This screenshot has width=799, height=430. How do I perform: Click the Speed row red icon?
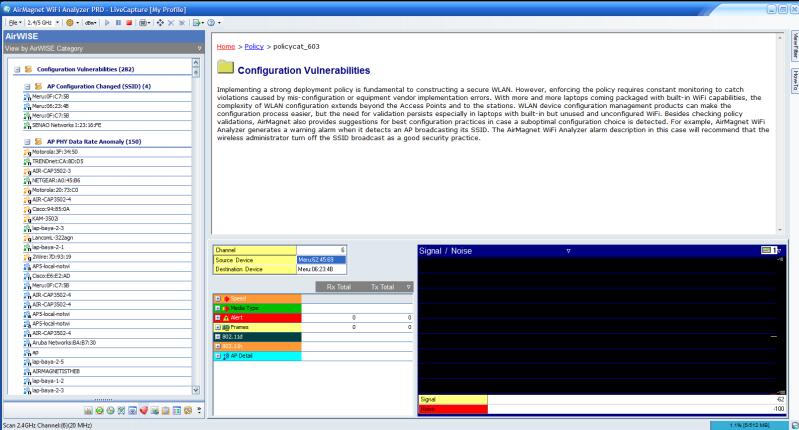pos(226,299)
